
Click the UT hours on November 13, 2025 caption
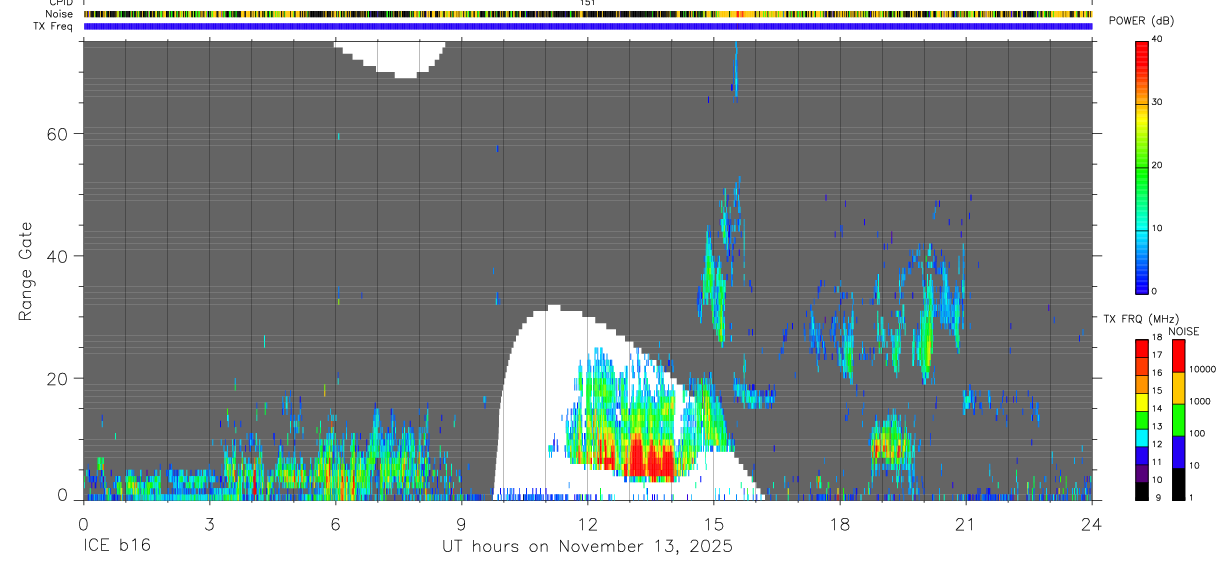[x=588, y=547]
